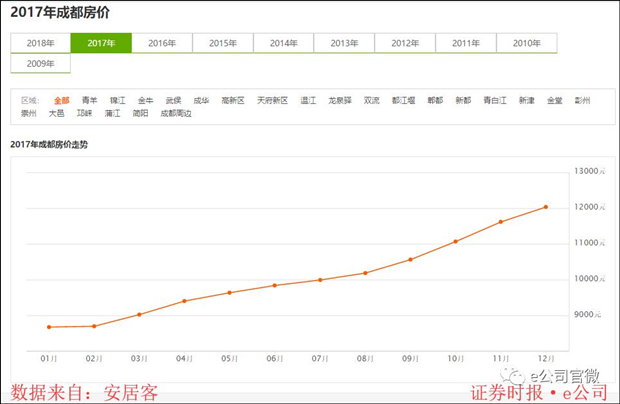Open the 成华 district filter
This screenshot has height=404, width=620.
(x=201, y=100)
